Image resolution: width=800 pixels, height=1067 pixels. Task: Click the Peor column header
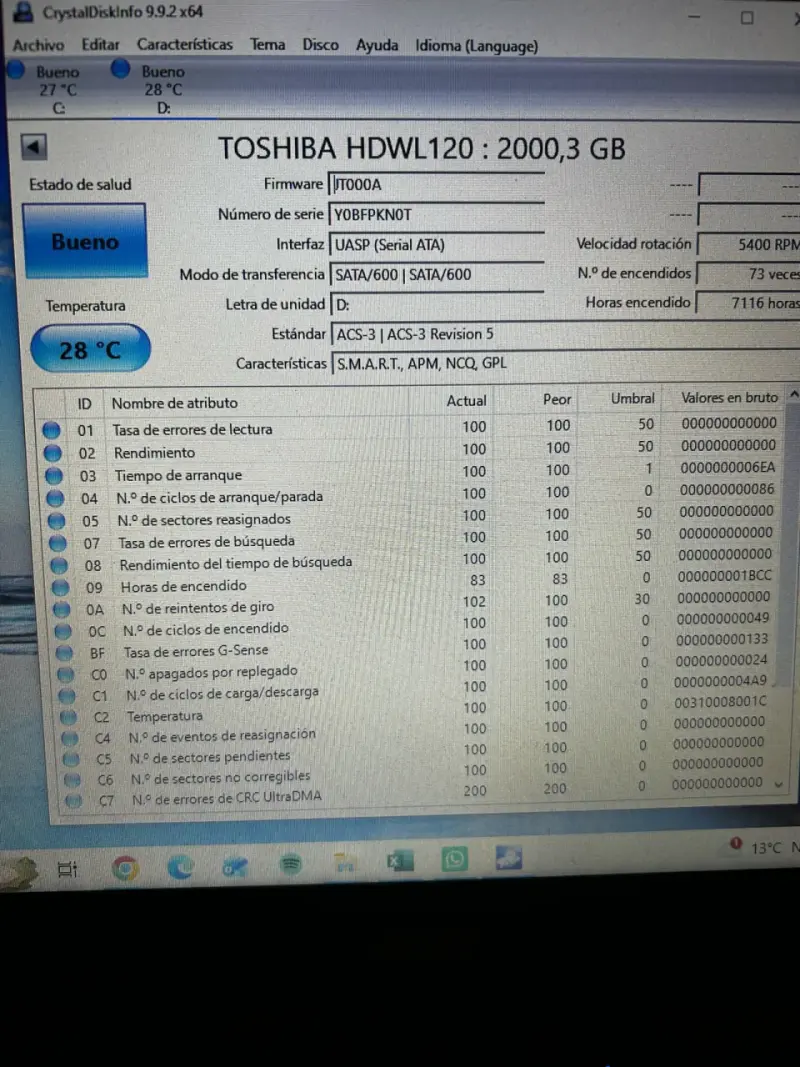coord(556,399)
